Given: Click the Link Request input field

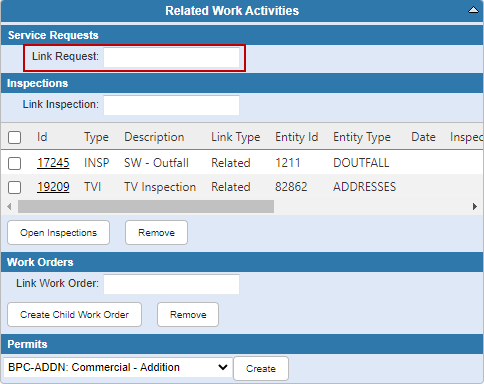Looking at the screenshot, I should point(171,57).
